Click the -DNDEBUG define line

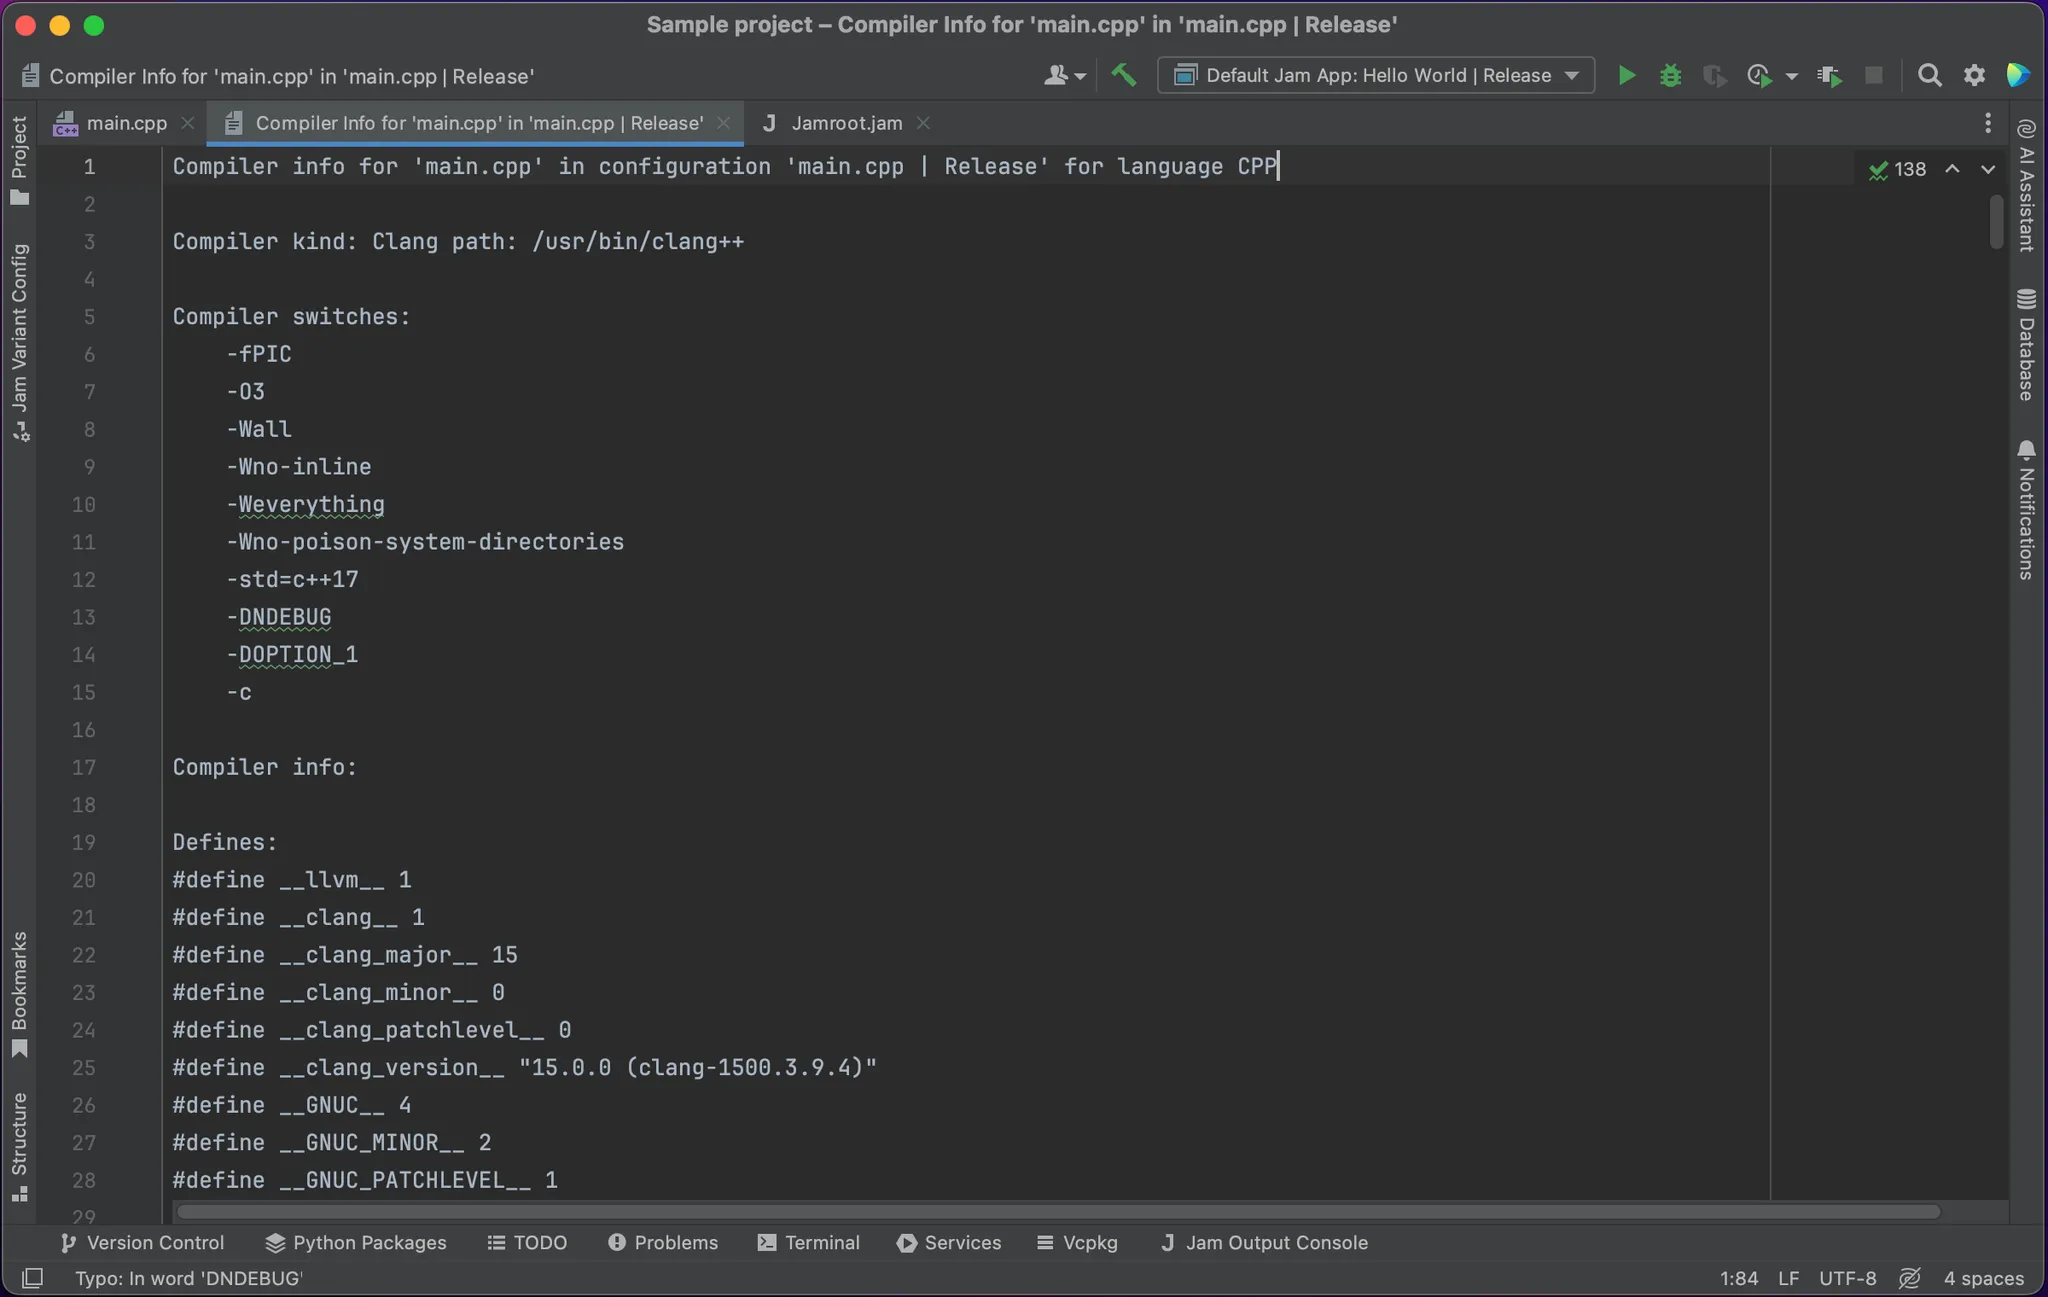click(278, 617)
